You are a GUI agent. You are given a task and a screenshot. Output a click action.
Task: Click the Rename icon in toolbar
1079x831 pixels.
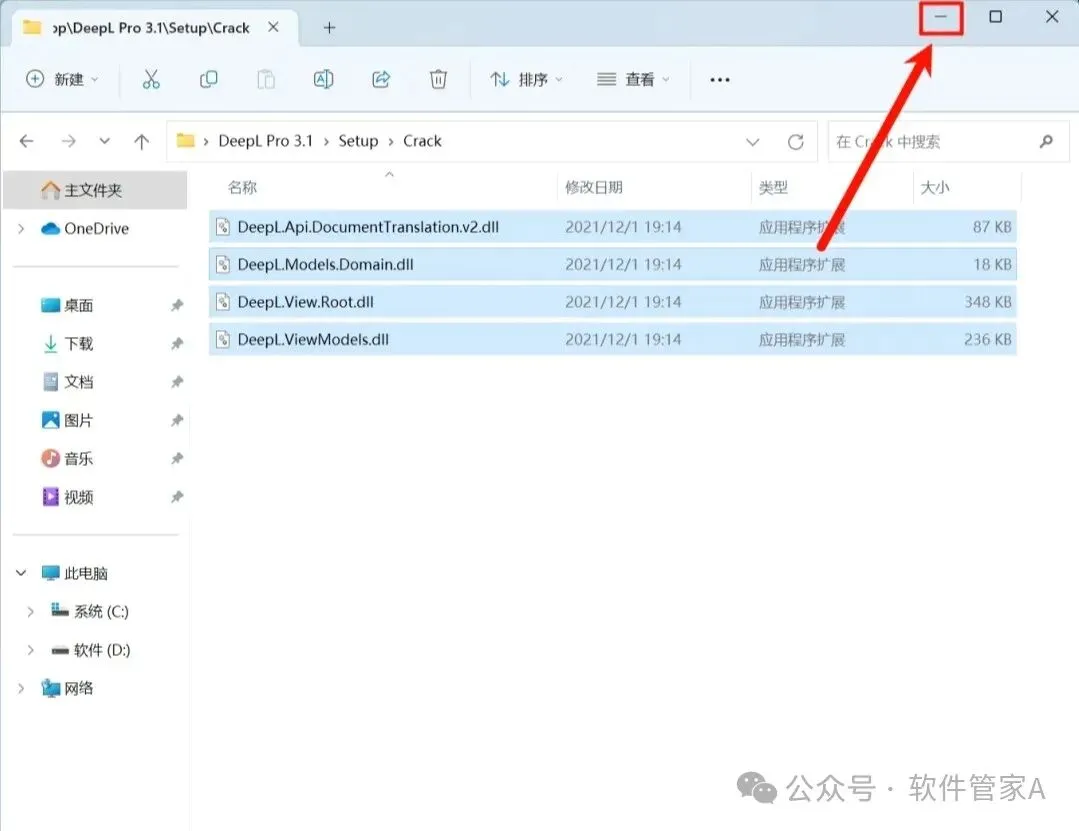point(323,80)
